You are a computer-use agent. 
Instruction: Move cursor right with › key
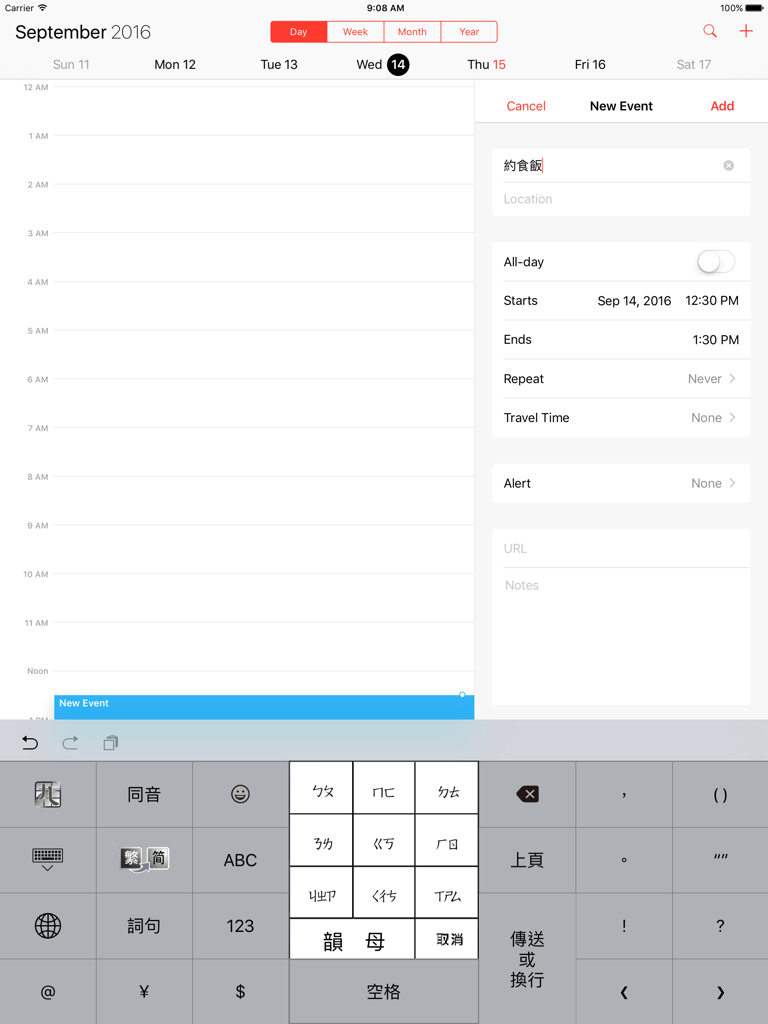click(x=720, y=991)
